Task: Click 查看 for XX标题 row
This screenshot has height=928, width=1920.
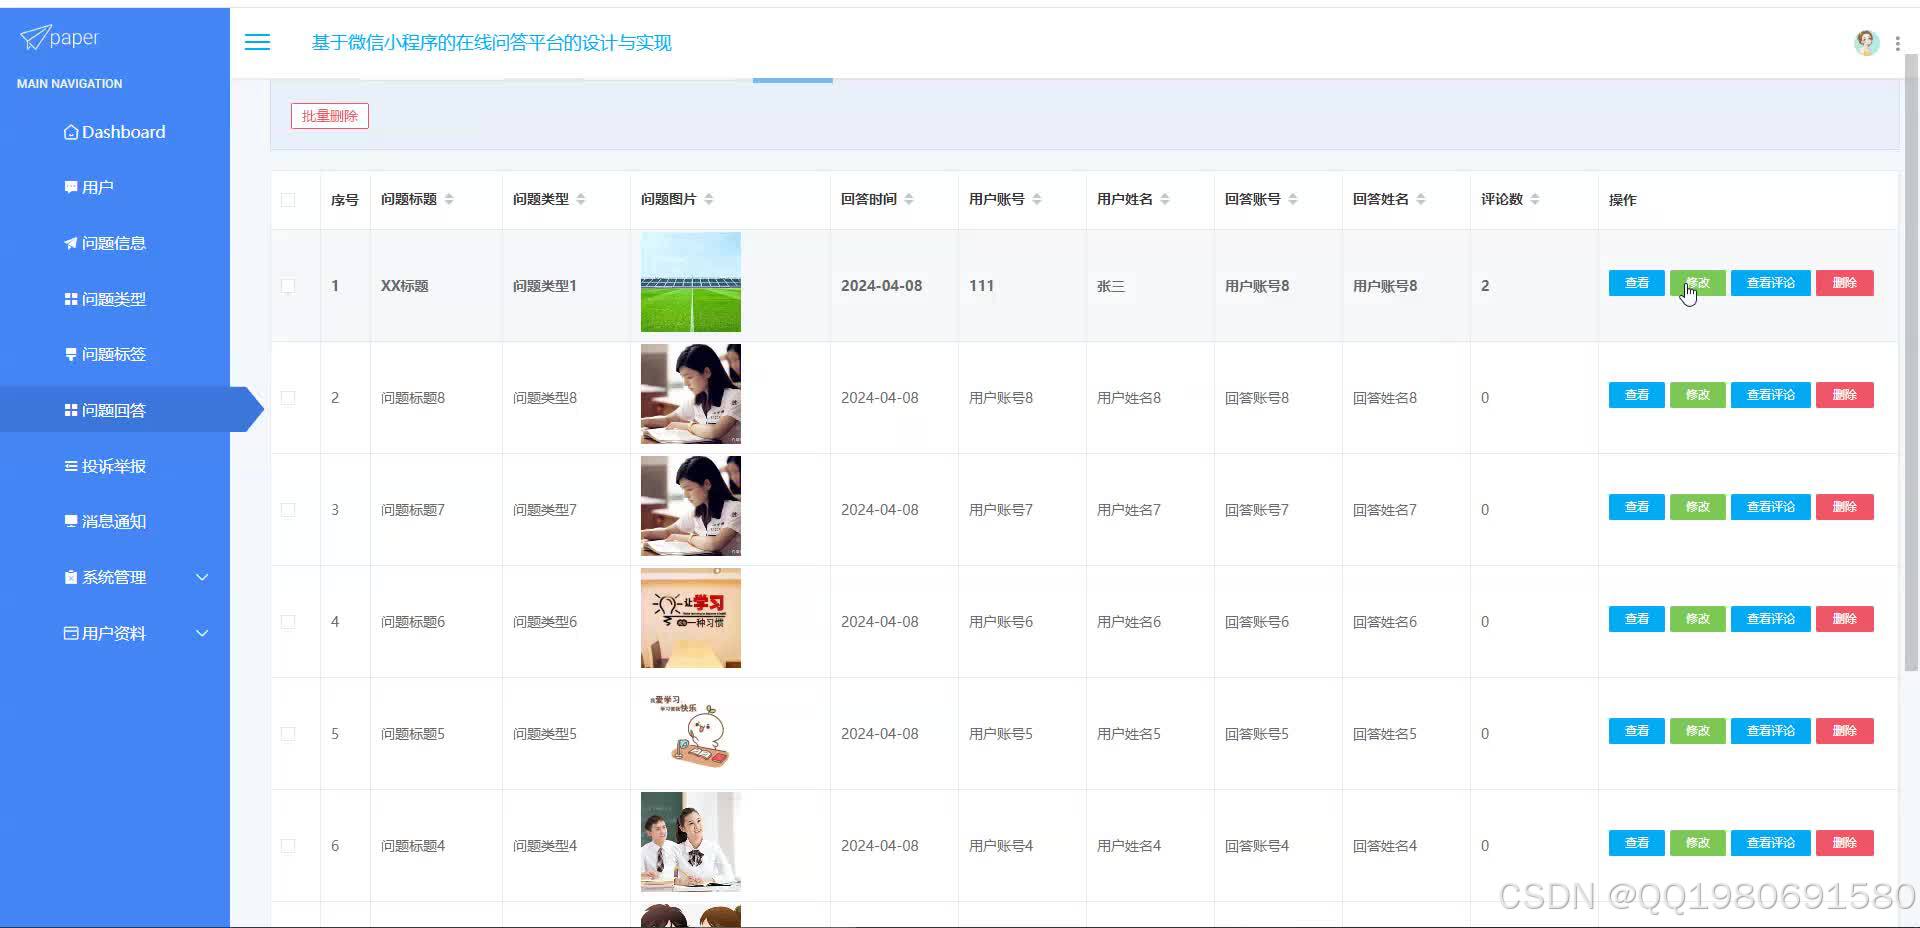Action: pos(1636,283)
